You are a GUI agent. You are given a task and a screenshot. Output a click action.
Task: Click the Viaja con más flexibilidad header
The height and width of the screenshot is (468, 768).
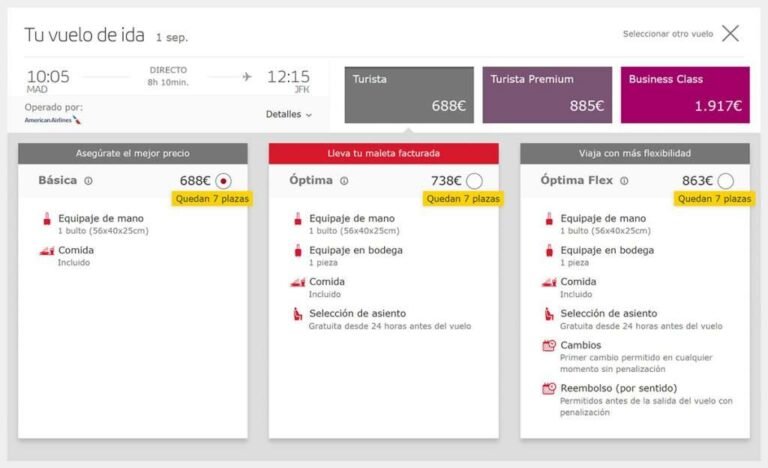click(635, 153)
